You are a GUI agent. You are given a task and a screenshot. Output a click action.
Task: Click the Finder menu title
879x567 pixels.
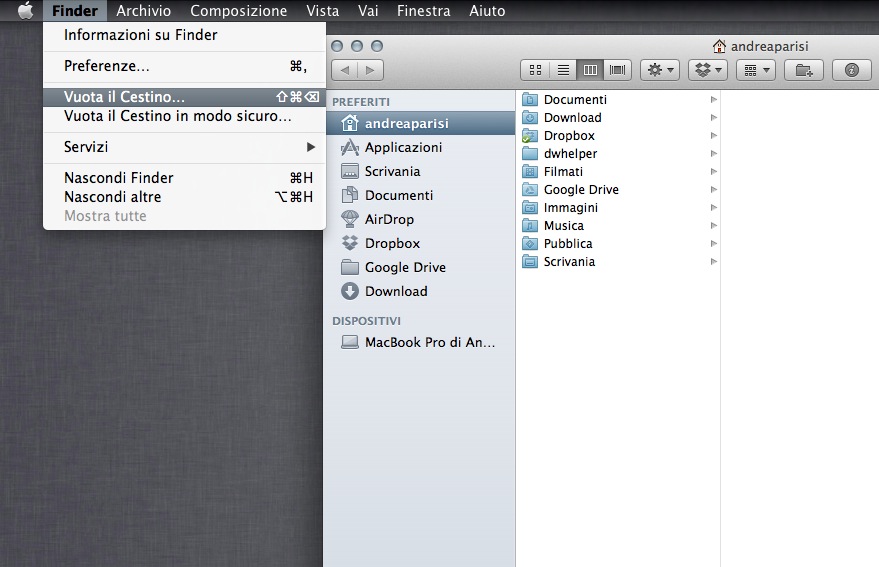pos(75,11)
